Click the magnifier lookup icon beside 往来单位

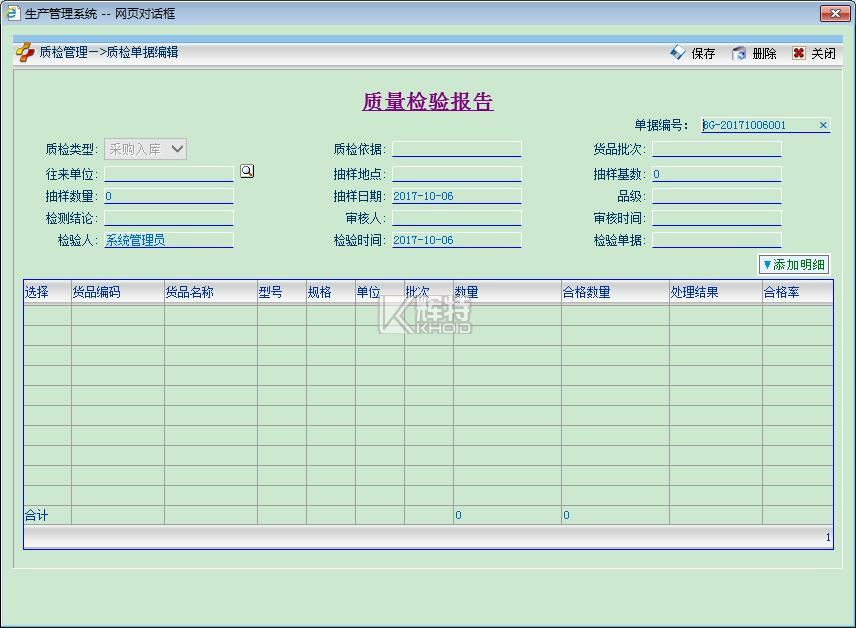[247, 171]
